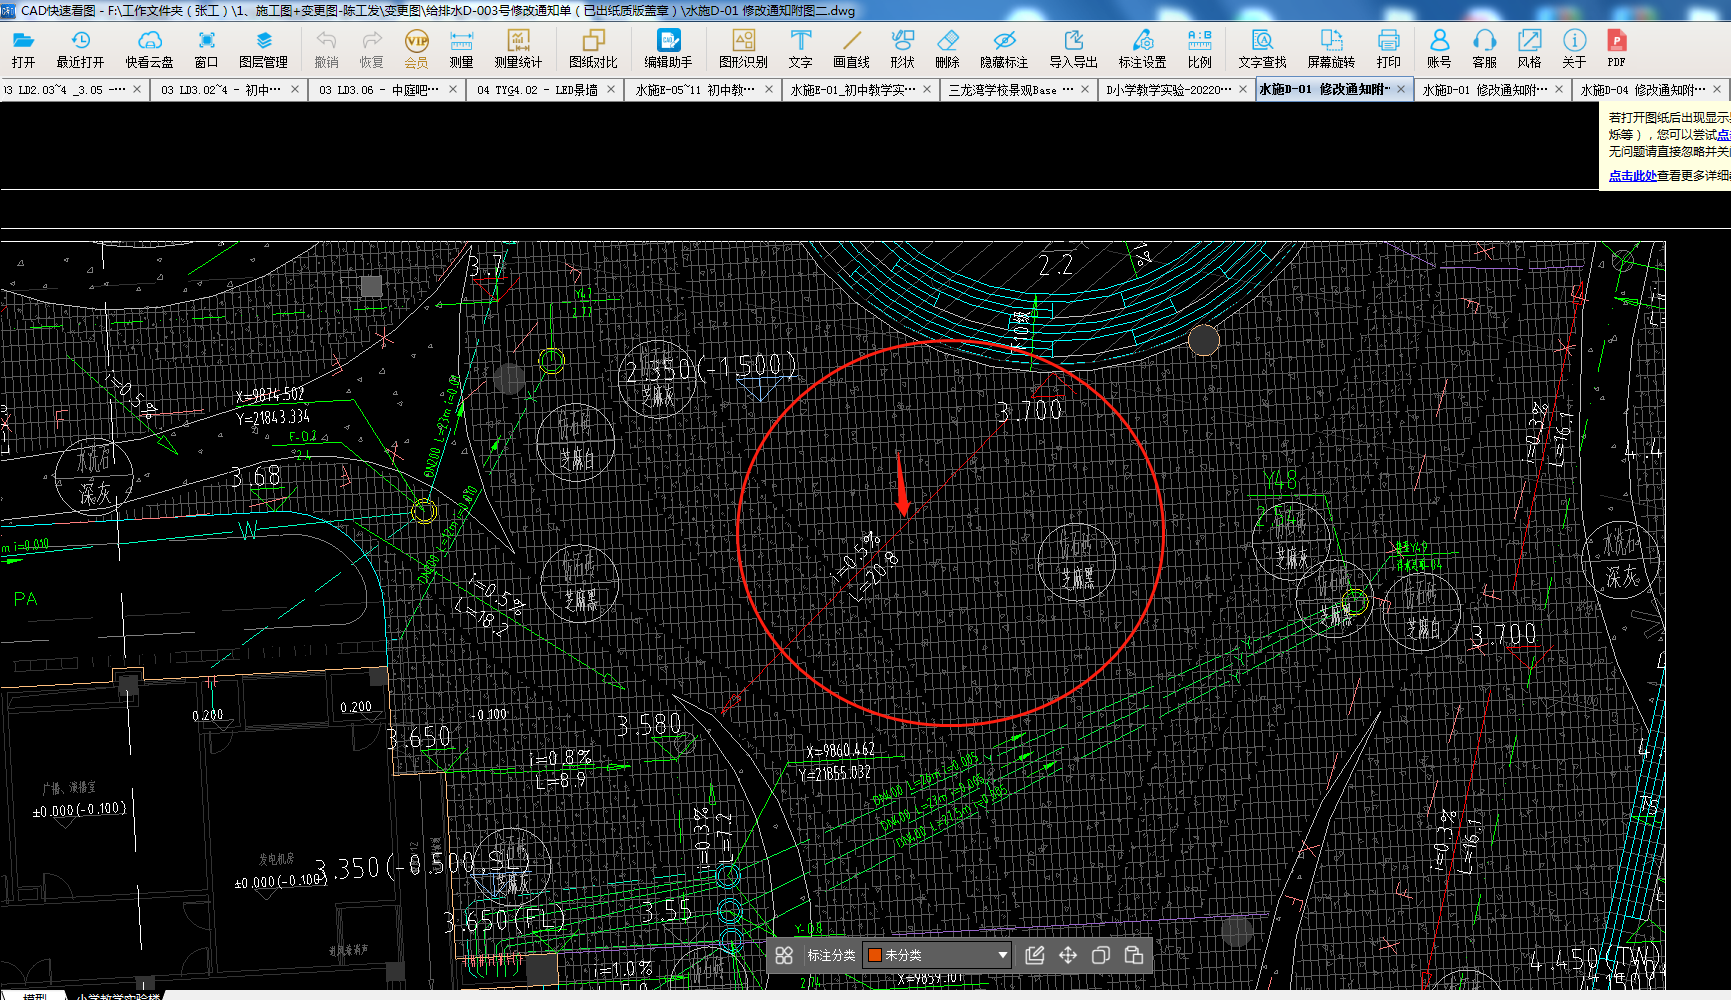The width and height of the screenshot is (1731, 1000).
Task: Open 测量统计 measurement statistics
Action: 518,49
